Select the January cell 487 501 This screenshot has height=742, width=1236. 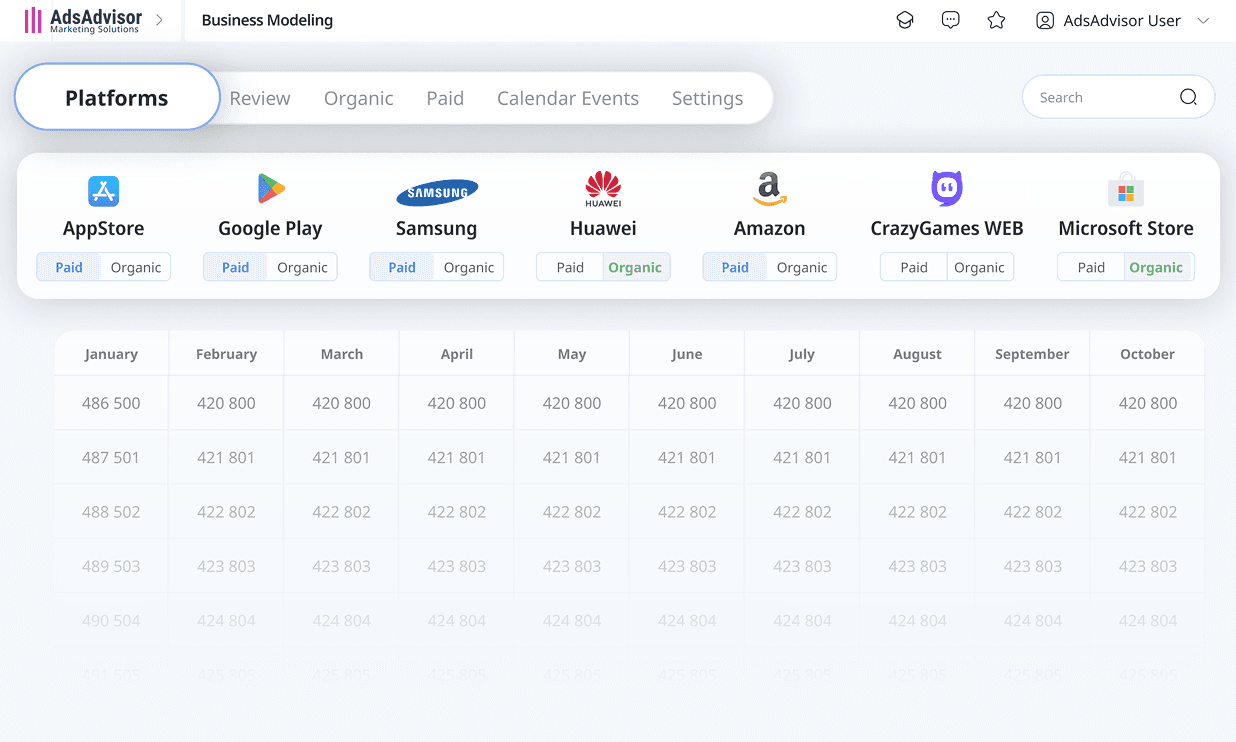[x=111, y=457]
